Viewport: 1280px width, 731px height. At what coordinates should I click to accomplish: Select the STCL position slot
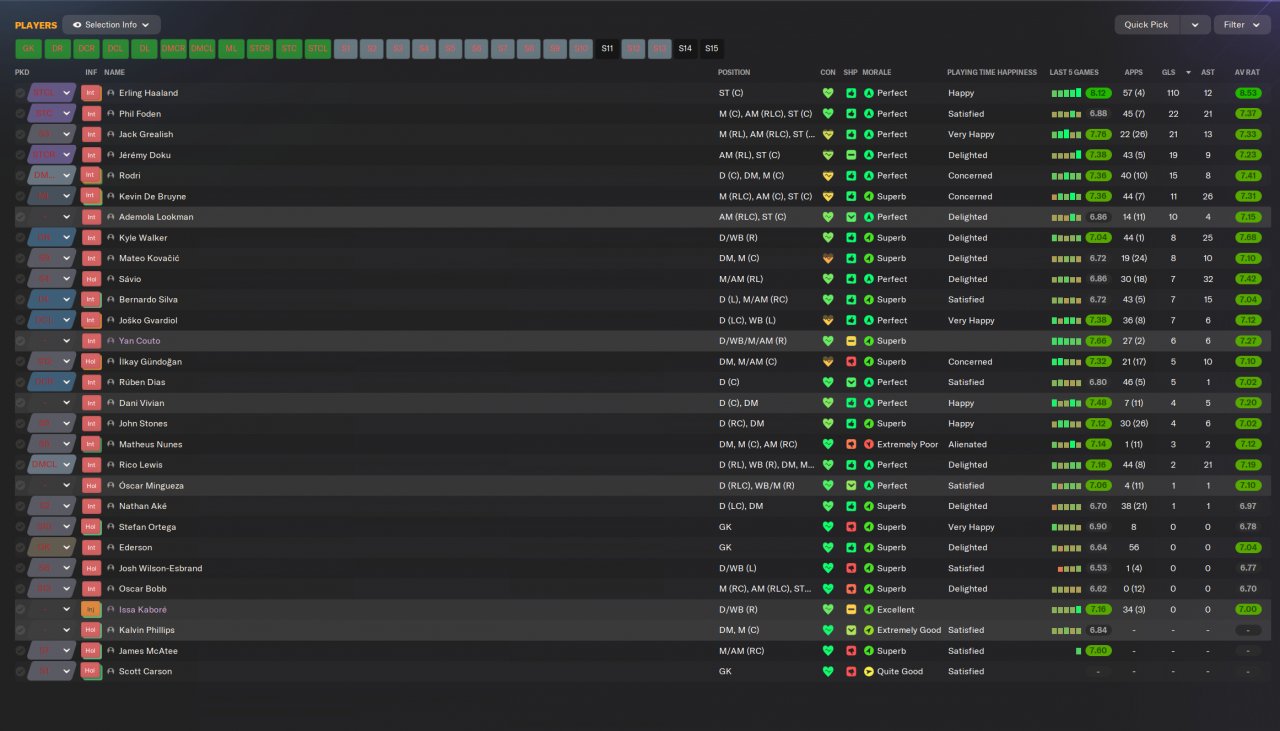pyautogui.click(x=318, y=48)
